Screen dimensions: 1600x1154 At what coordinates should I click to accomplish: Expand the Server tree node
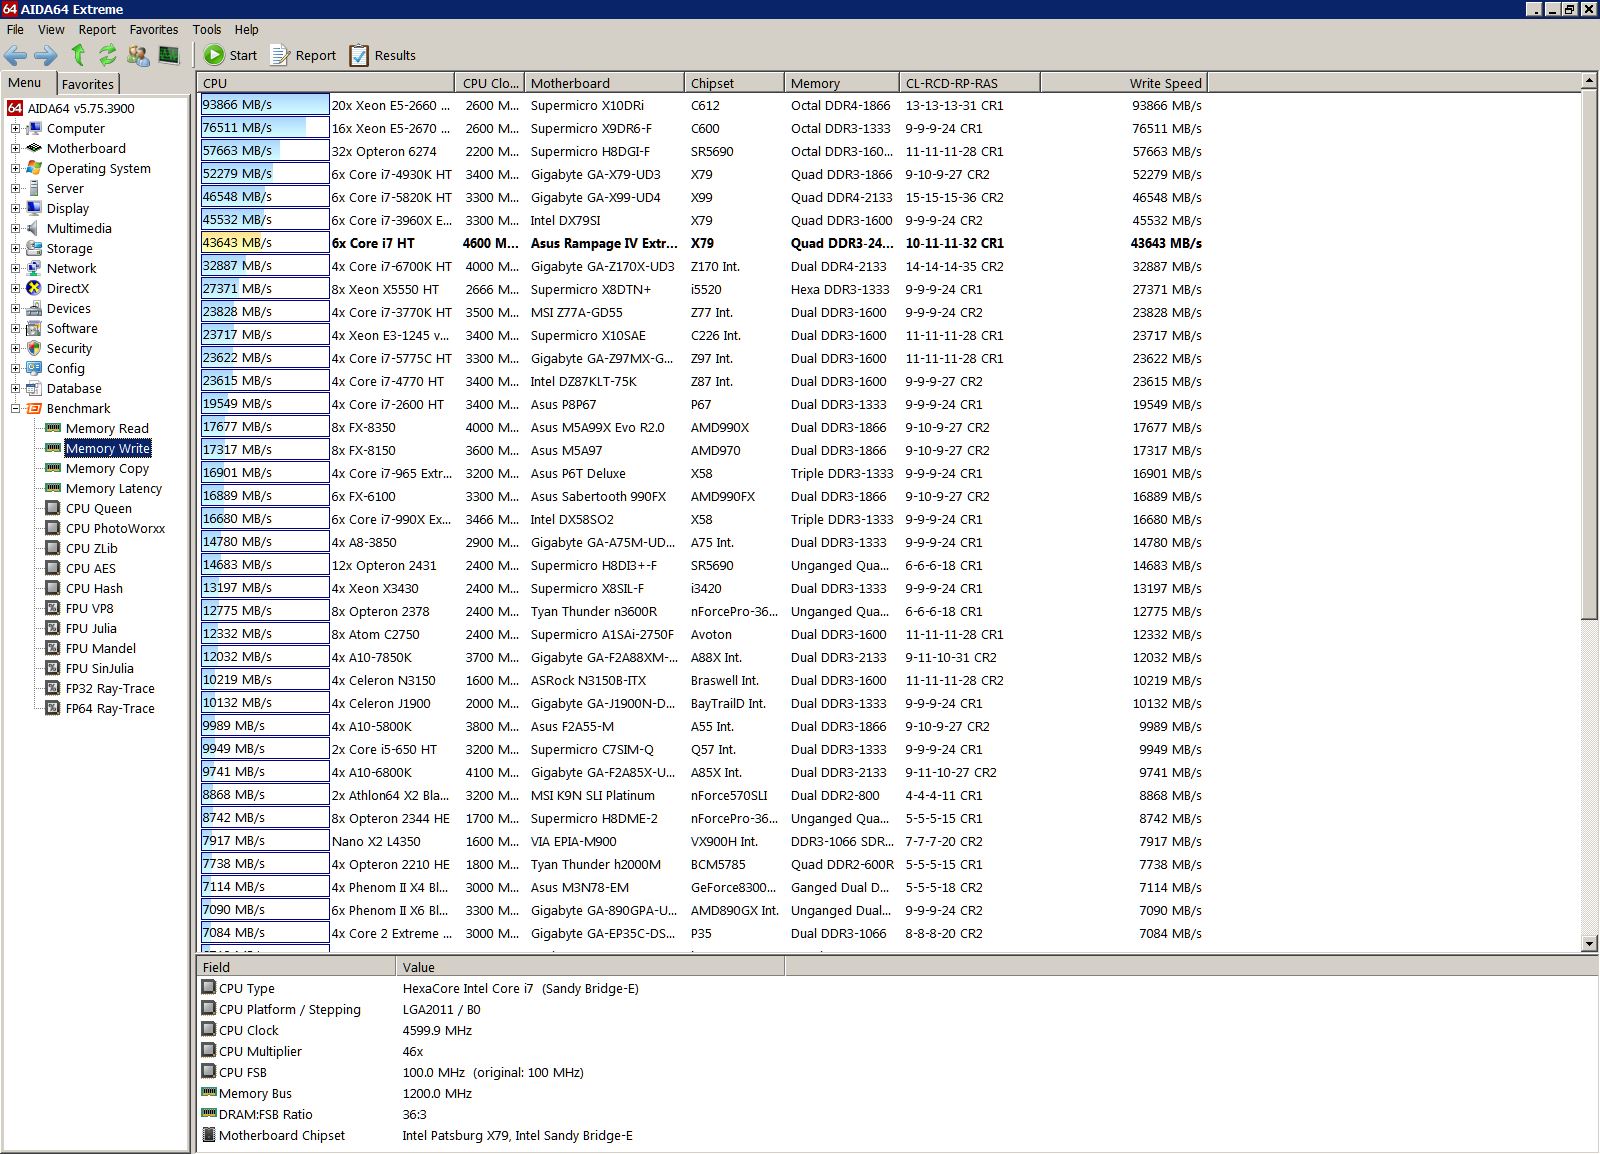pos(16,189)
